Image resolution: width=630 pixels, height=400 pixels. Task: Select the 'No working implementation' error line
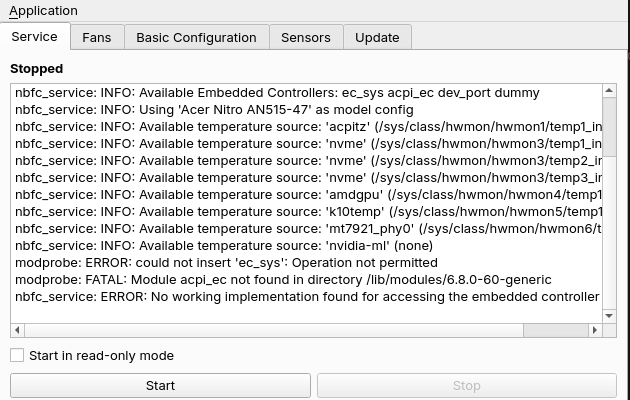[307, 297]
